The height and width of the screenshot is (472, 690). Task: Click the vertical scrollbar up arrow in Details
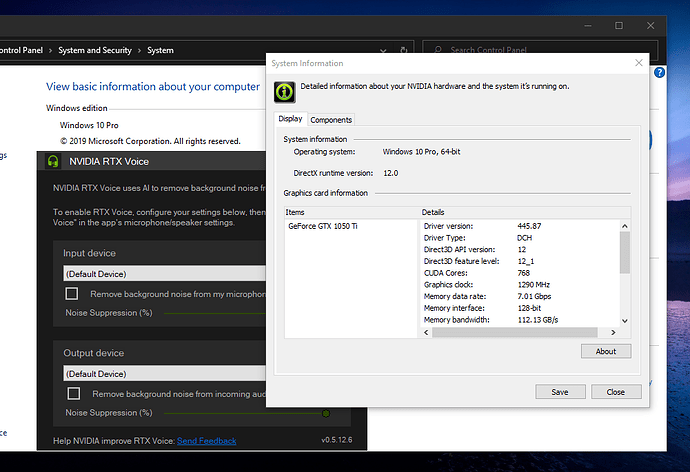(x=625, y=226)
